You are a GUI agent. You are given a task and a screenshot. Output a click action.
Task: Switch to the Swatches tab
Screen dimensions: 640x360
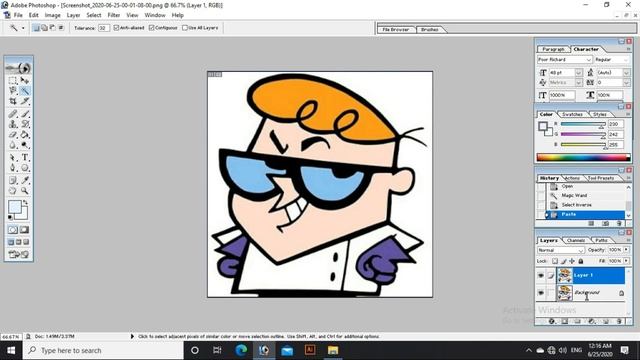click(x=572, y=114)
